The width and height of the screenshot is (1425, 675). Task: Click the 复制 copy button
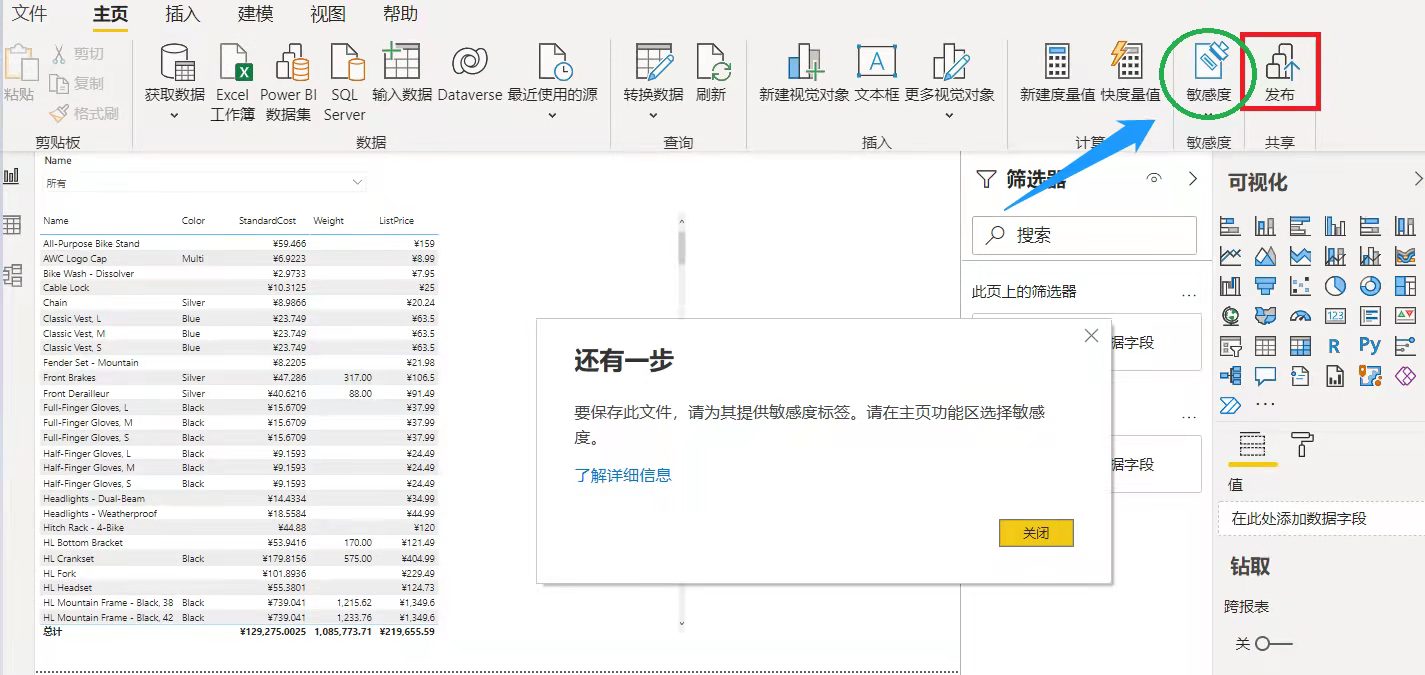[75, 83]
